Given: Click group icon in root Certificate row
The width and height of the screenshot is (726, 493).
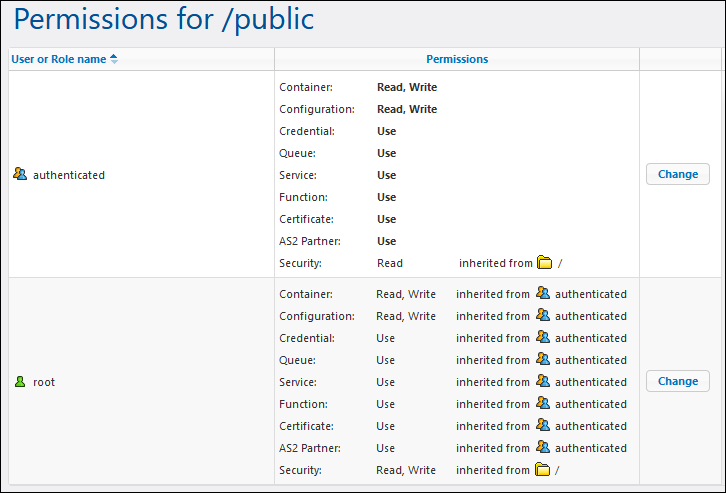Looking at the screenshot, I should [543, 426].
